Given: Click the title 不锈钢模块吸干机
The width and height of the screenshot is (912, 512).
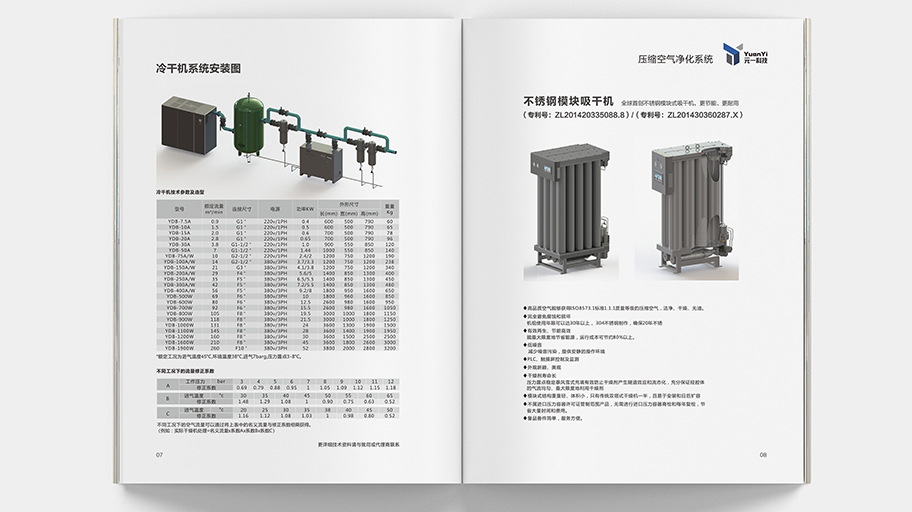Looking at the screenshot, I should (x=568, y=102).
